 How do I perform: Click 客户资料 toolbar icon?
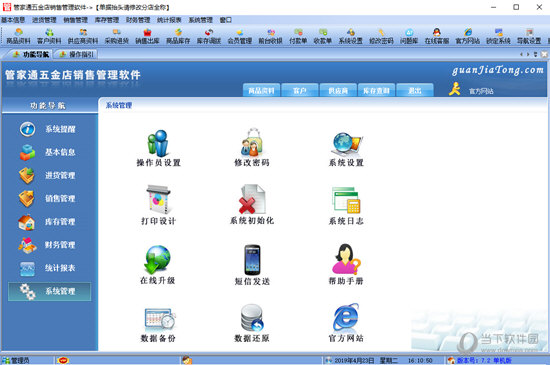[49, 37]
